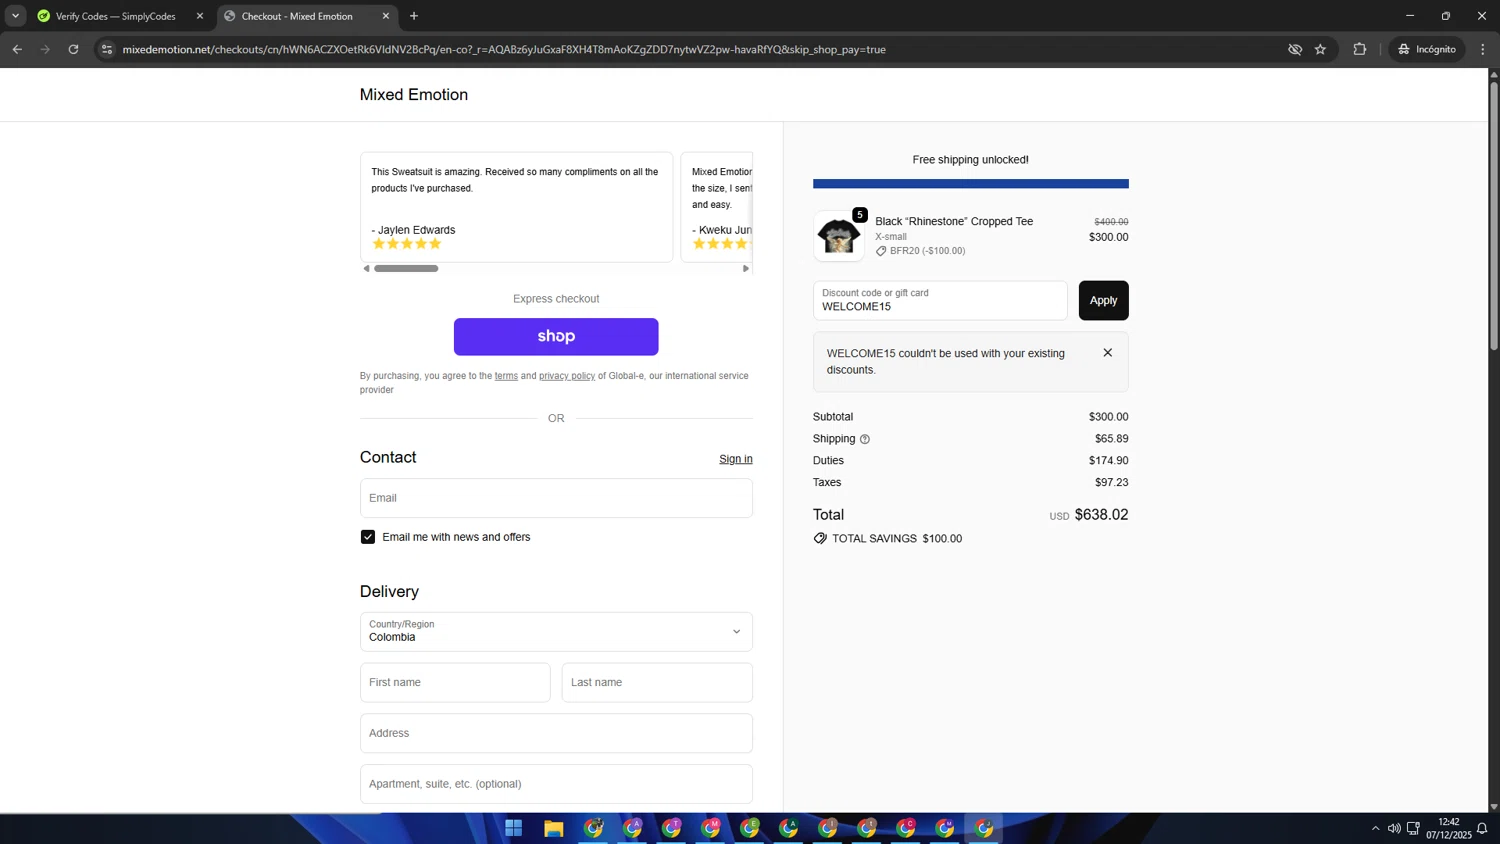Reload the checkout page
Image resolution: width=1500 pixels, height=844 pixels.
coord(73,49)
